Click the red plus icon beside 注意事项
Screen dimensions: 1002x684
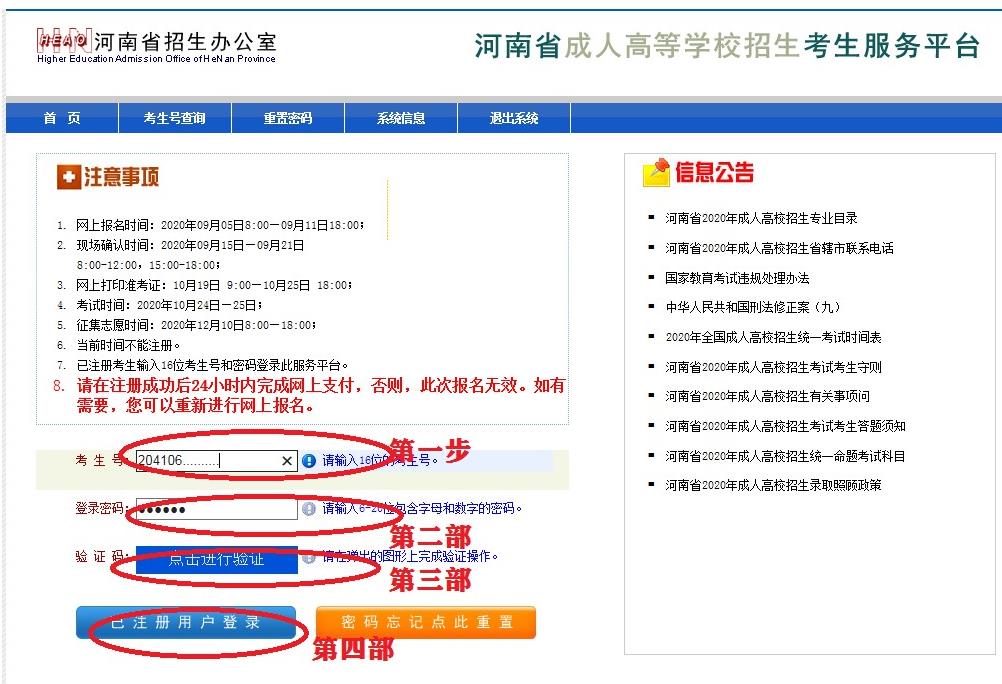[x=68, y=177]
